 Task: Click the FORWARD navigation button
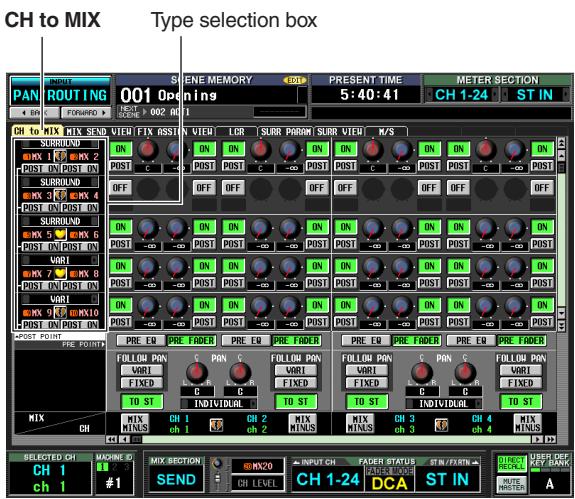(x=86, y=113)
